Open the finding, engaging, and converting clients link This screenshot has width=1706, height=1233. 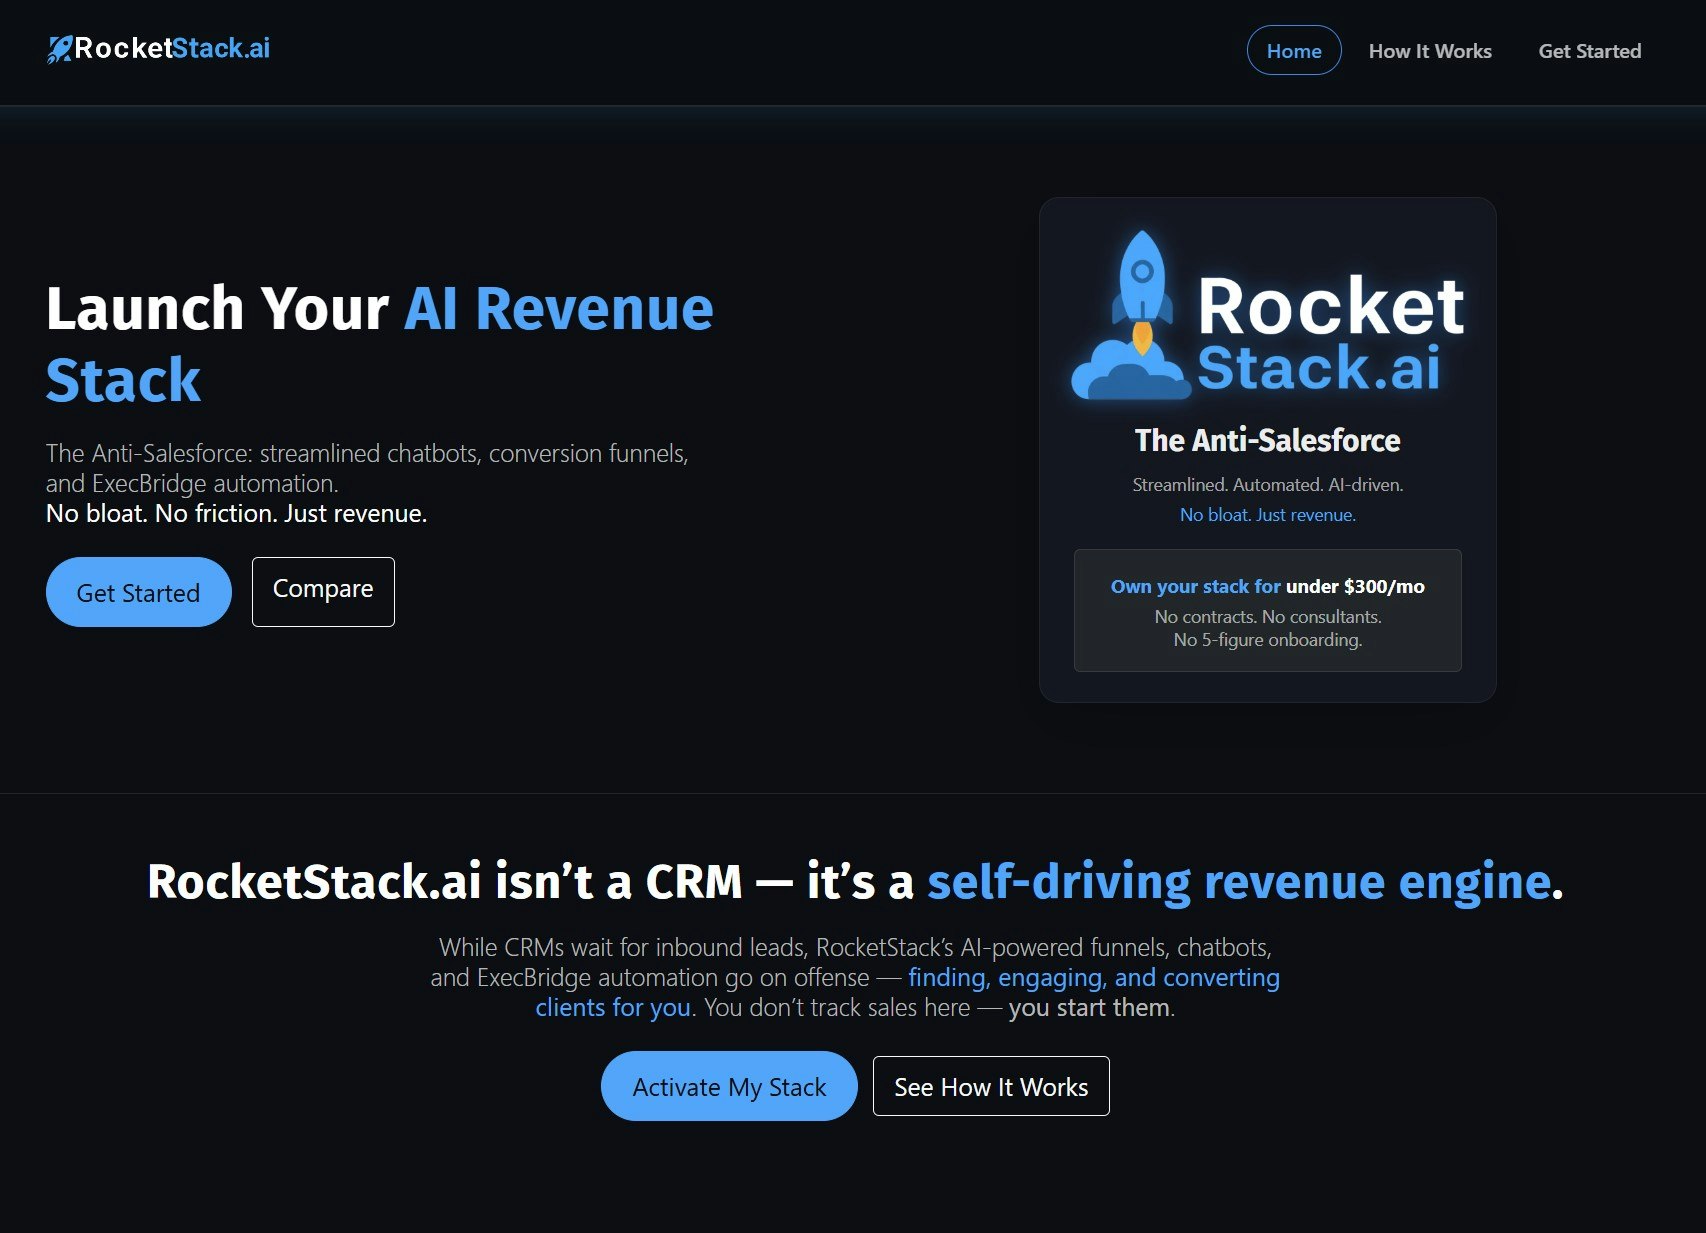(1093, 977)
